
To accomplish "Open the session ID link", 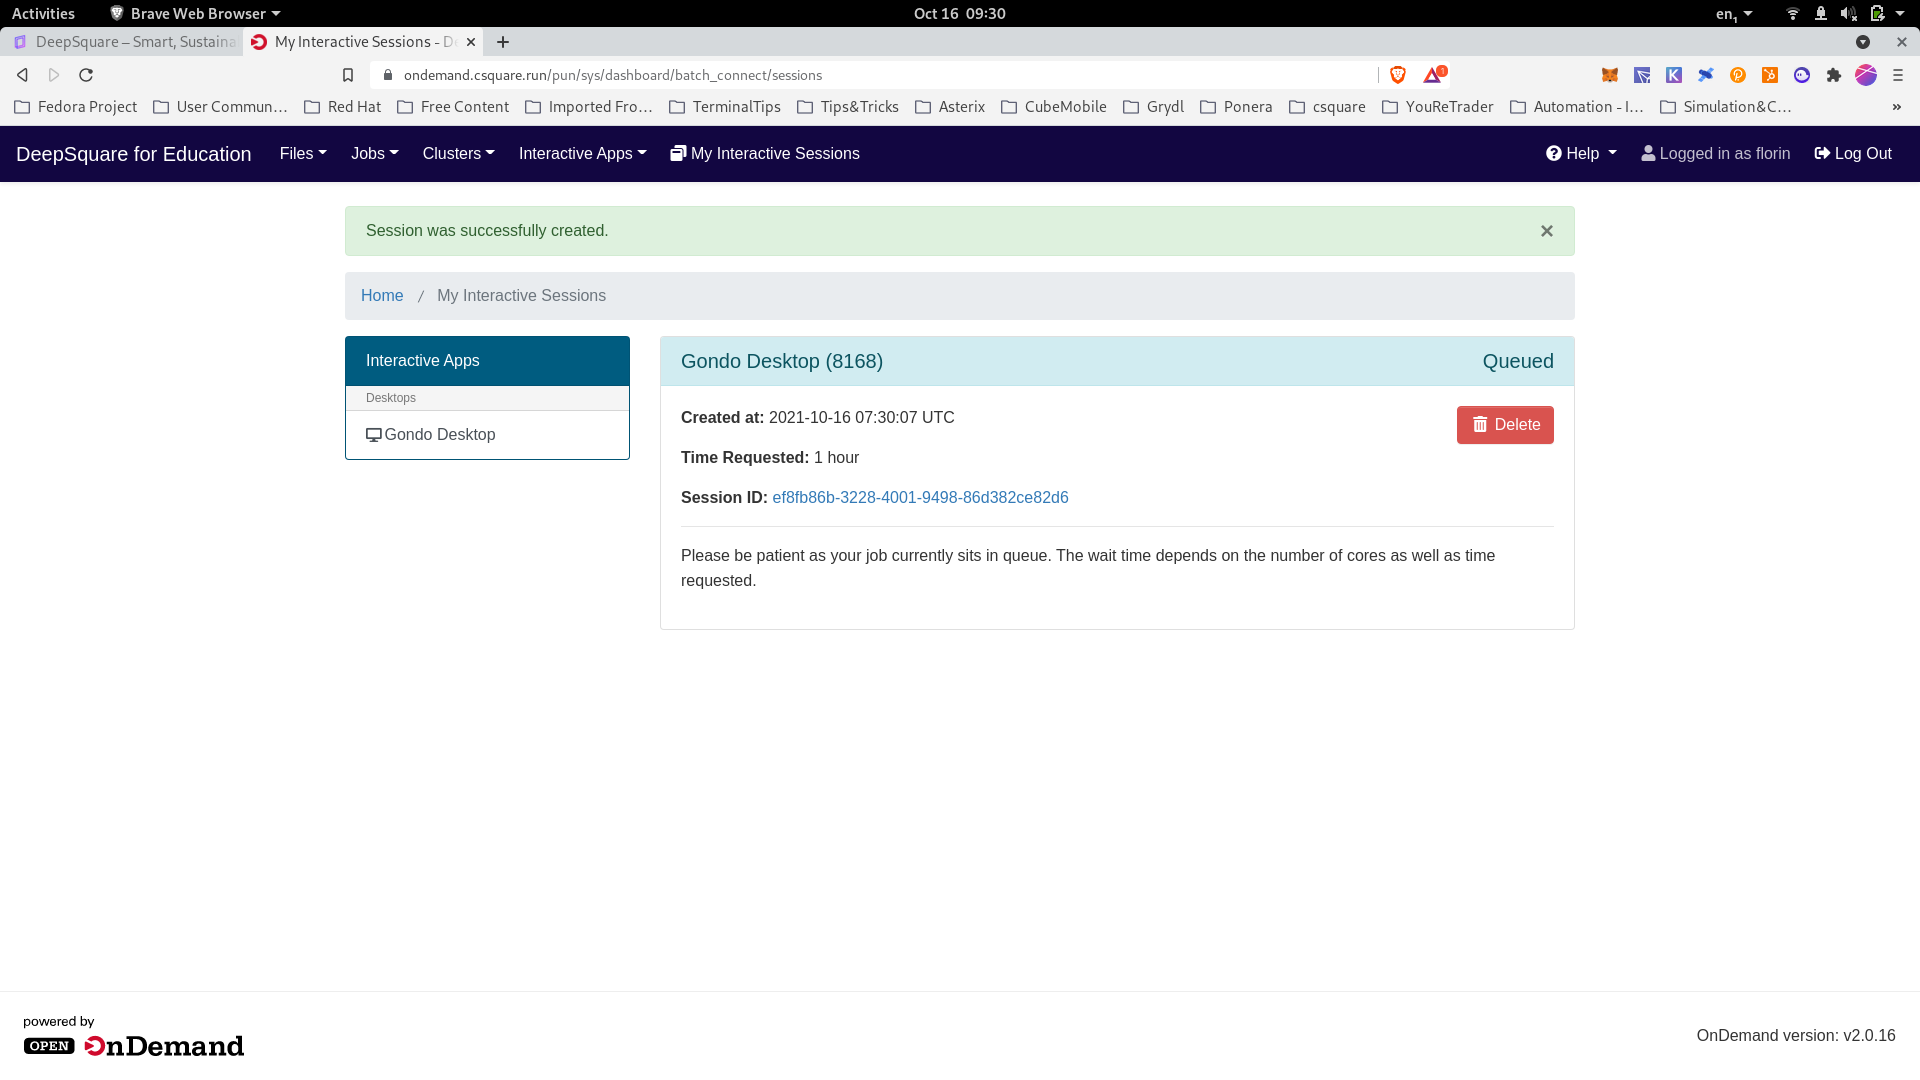I will coord(920,498).
